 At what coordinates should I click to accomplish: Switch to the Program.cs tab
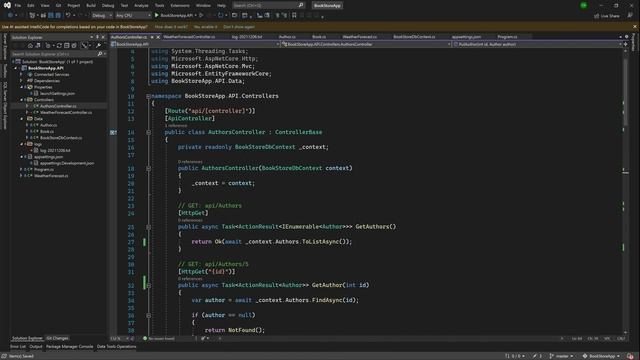click(507, 37)
